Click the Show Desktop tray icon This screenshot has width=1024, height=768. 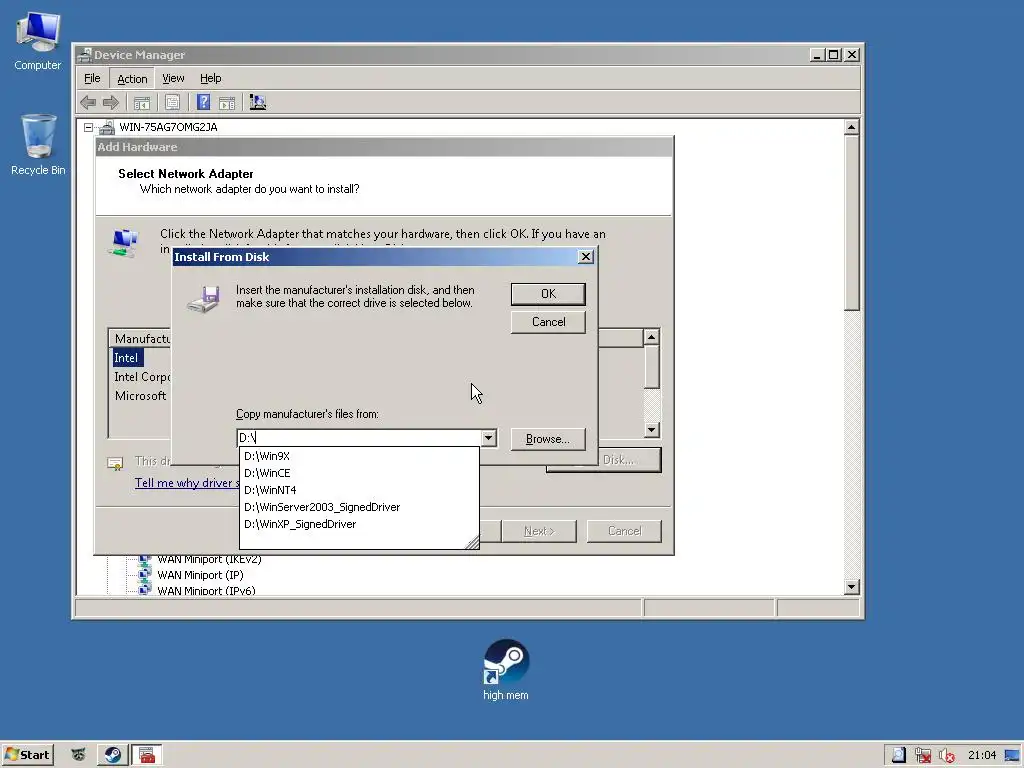point(1011,756)
